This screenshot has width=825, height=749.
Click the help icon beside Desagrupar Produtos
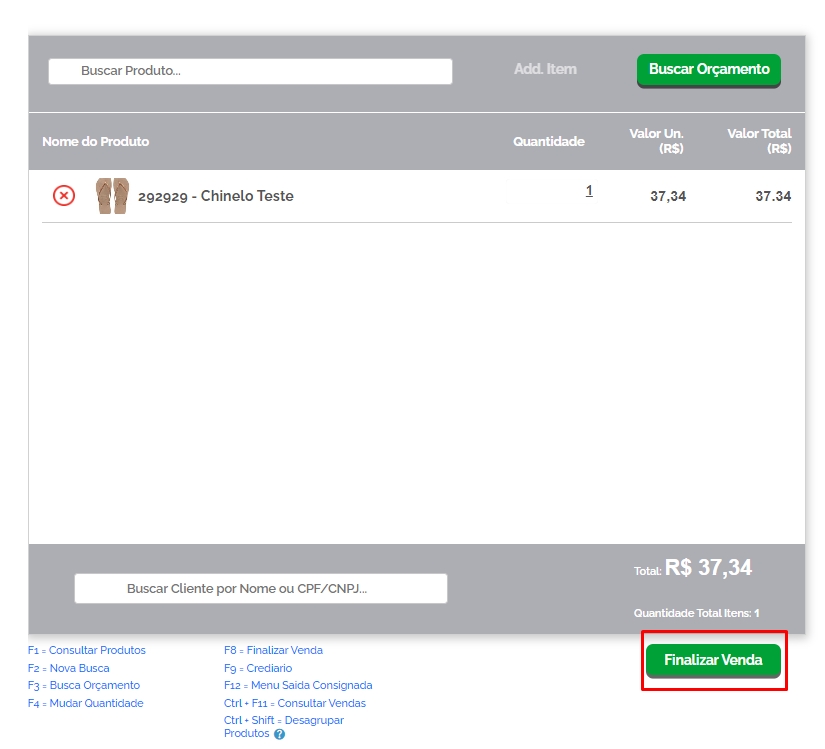click(x=279, y=734)
